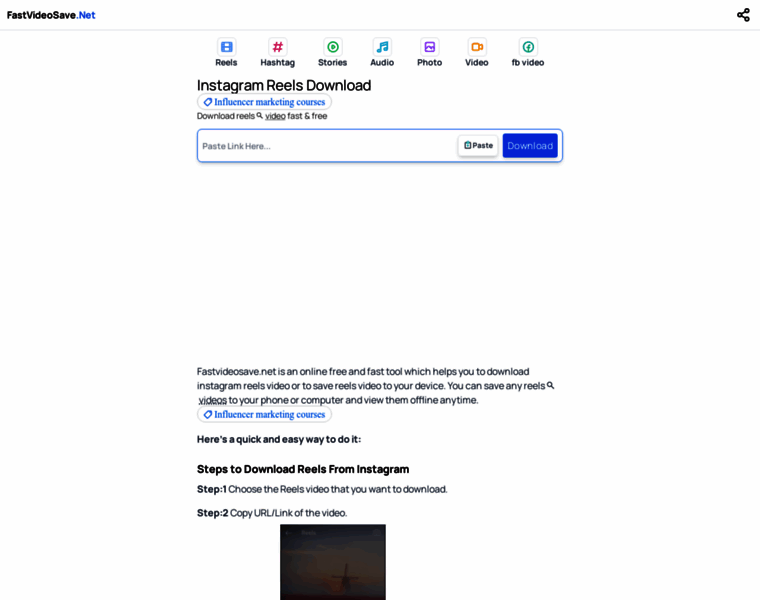
Task: Open the Hashtag tool icon
Action: coord(278,47)
